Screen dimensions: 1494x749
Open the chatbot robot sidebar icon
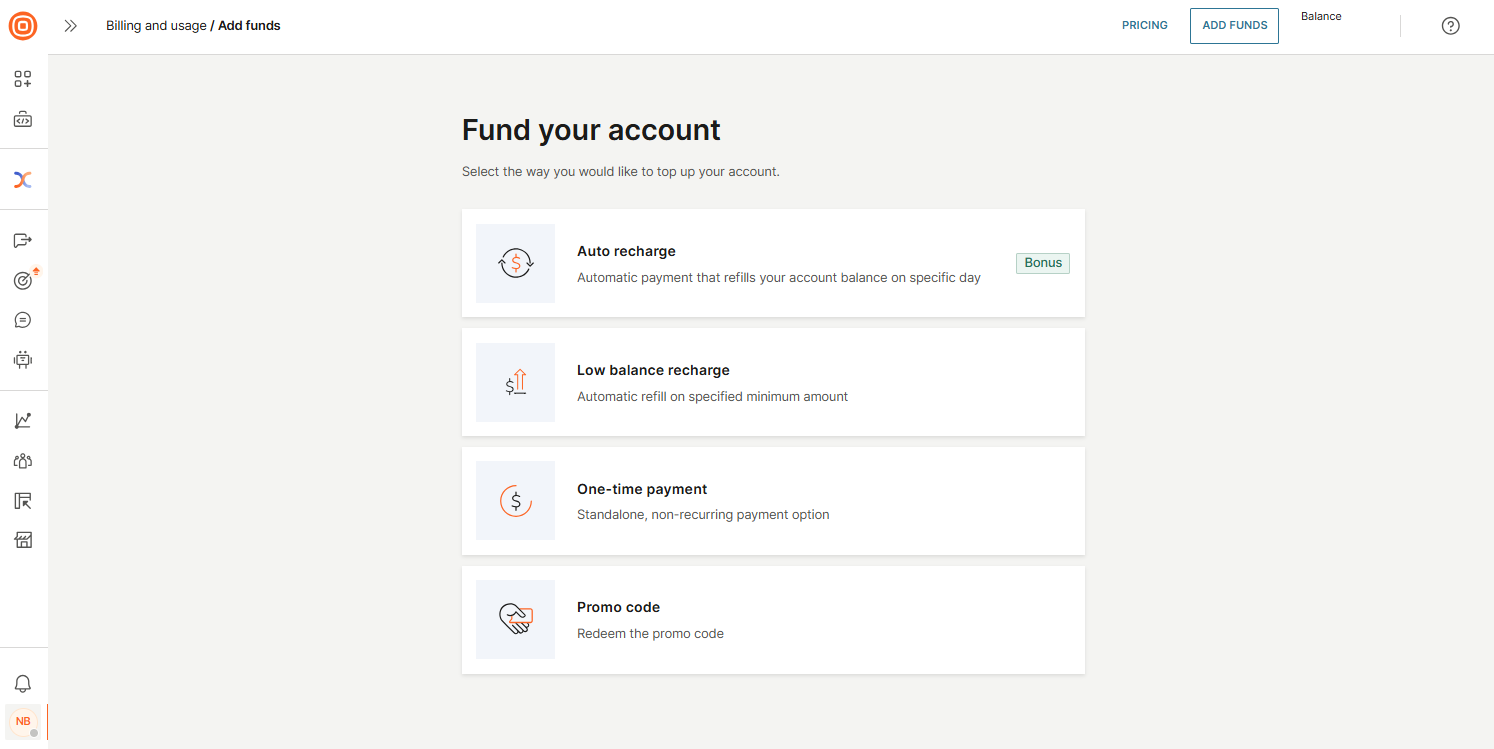click(23, 359)
